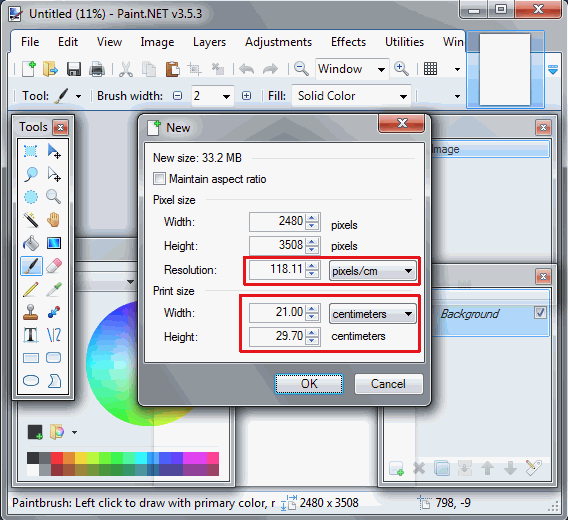
Task: Select the Pan hand tool
Action: tap(53, 220)
